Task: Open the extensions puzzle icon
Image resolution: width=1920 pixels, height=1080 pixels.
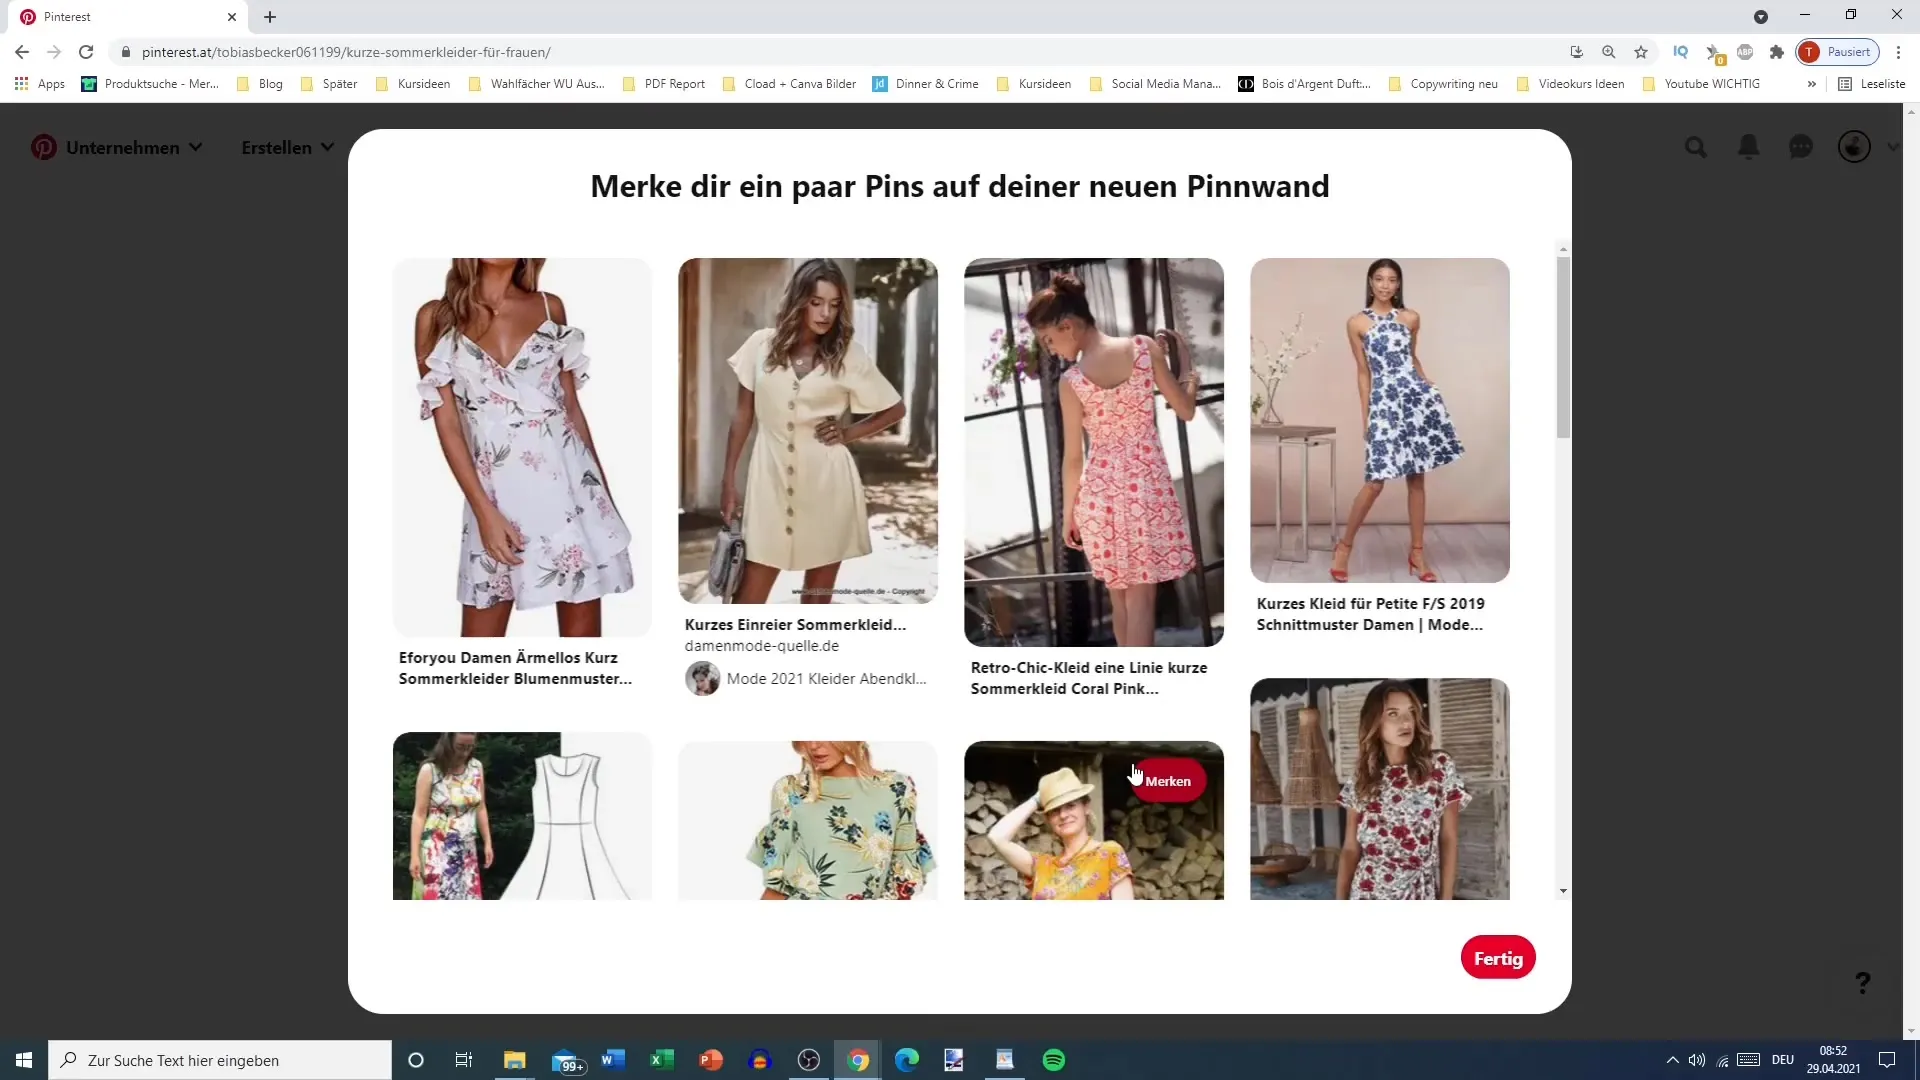Action: [x=1777, y=52]
